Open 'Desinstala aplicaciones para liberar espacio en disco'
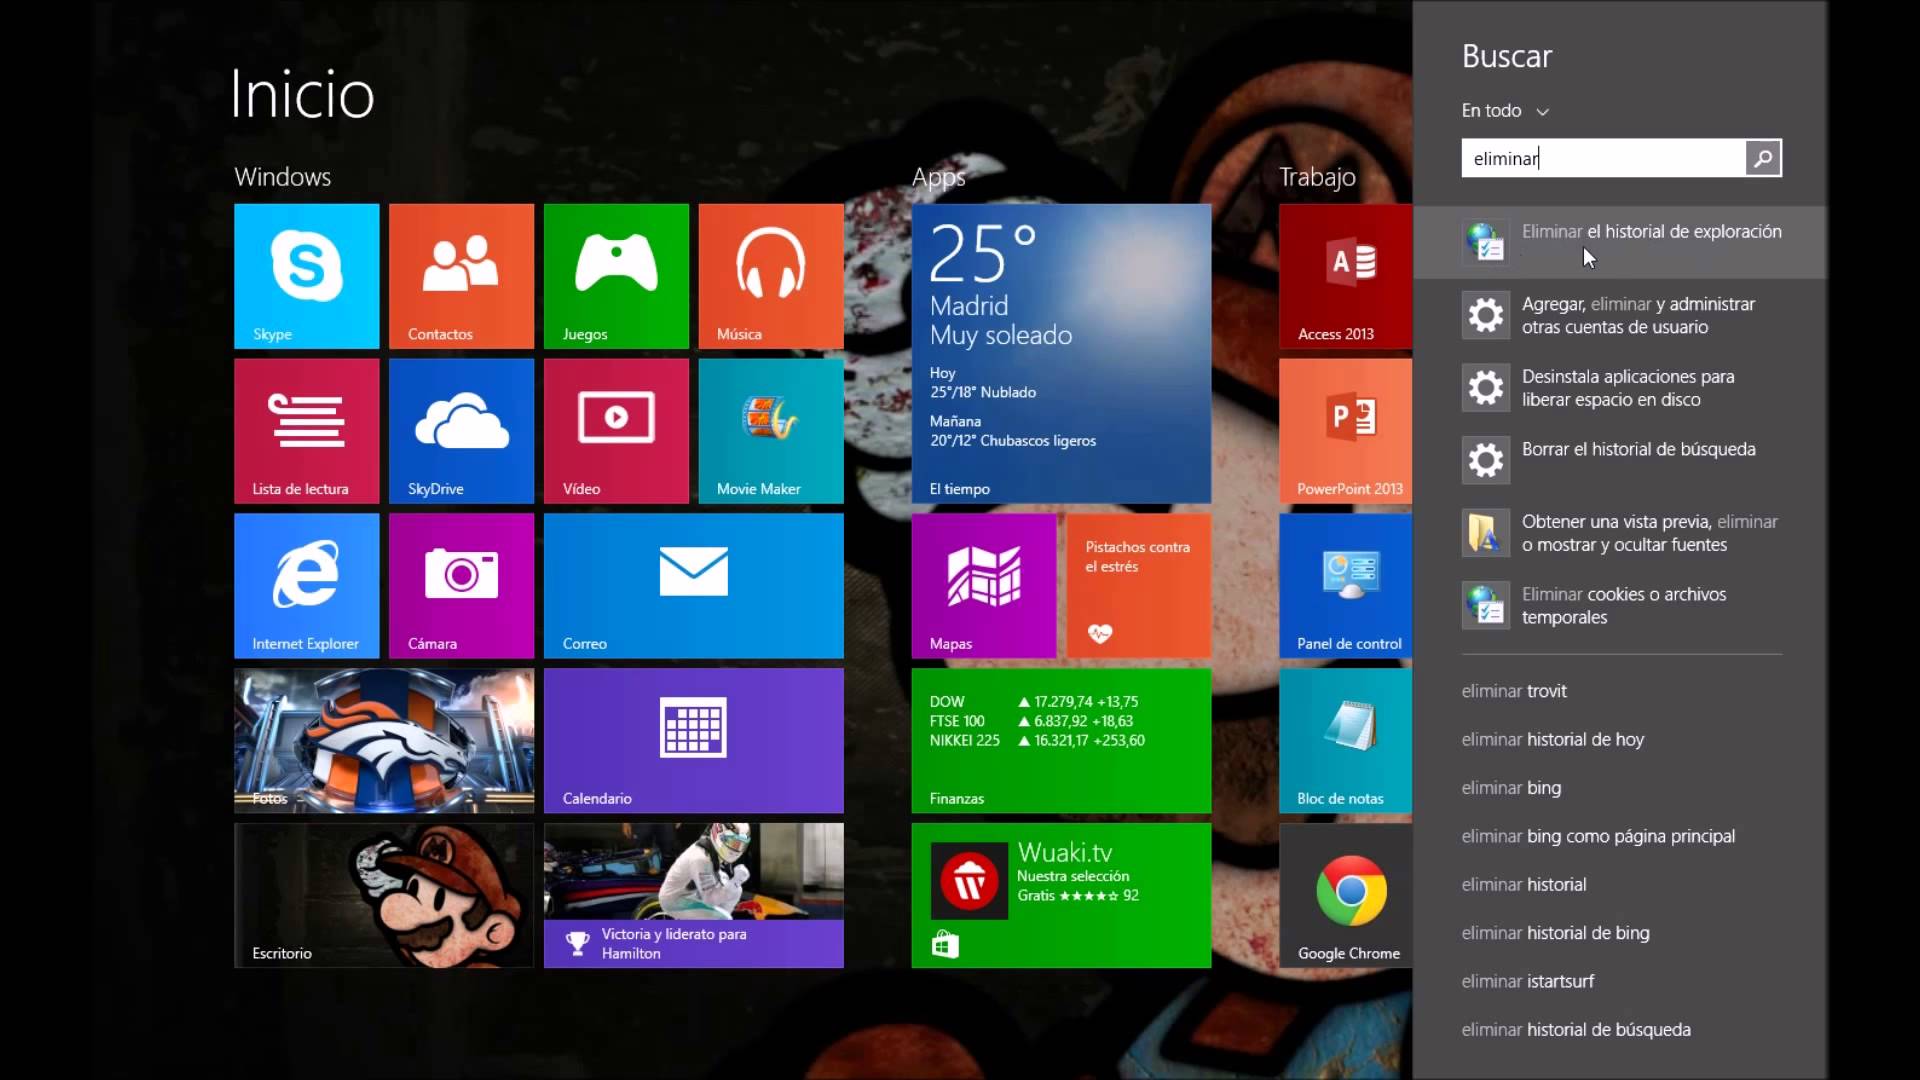Viewport: 1920px width, 1080px height. (1627, 388)
